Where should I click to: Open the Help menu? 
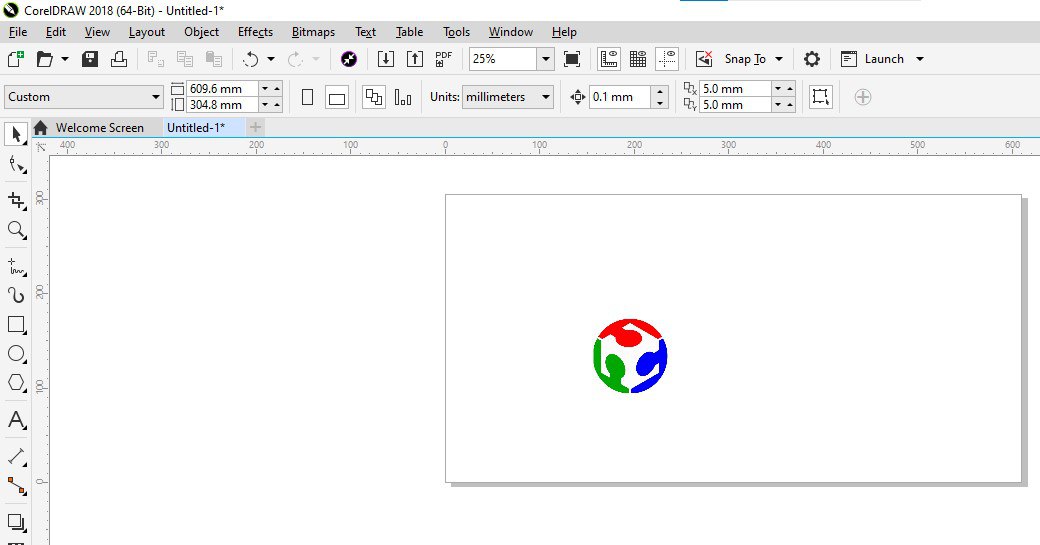(564, 32)
